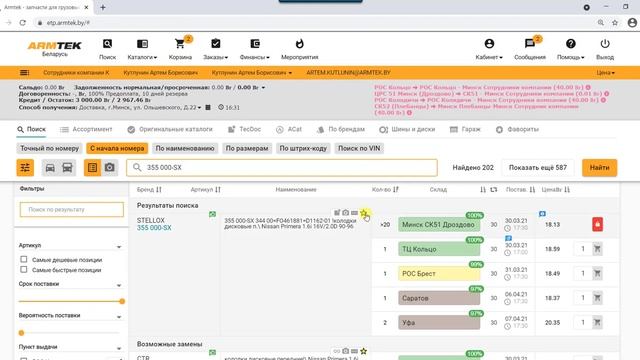
Task: Select С начала номера search mode
Action: (x=117, y=148)
